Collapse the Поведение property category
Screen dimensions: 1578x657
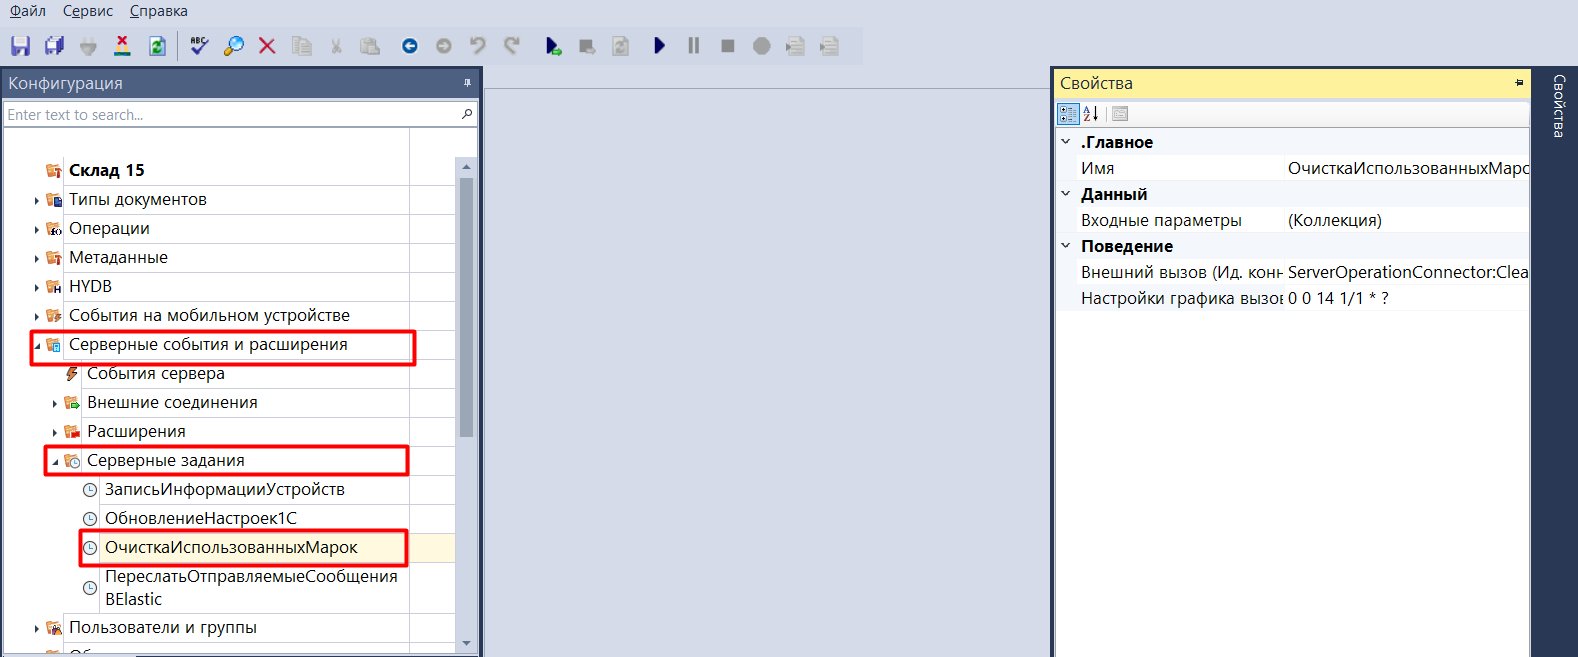(x=1066, y=246)
